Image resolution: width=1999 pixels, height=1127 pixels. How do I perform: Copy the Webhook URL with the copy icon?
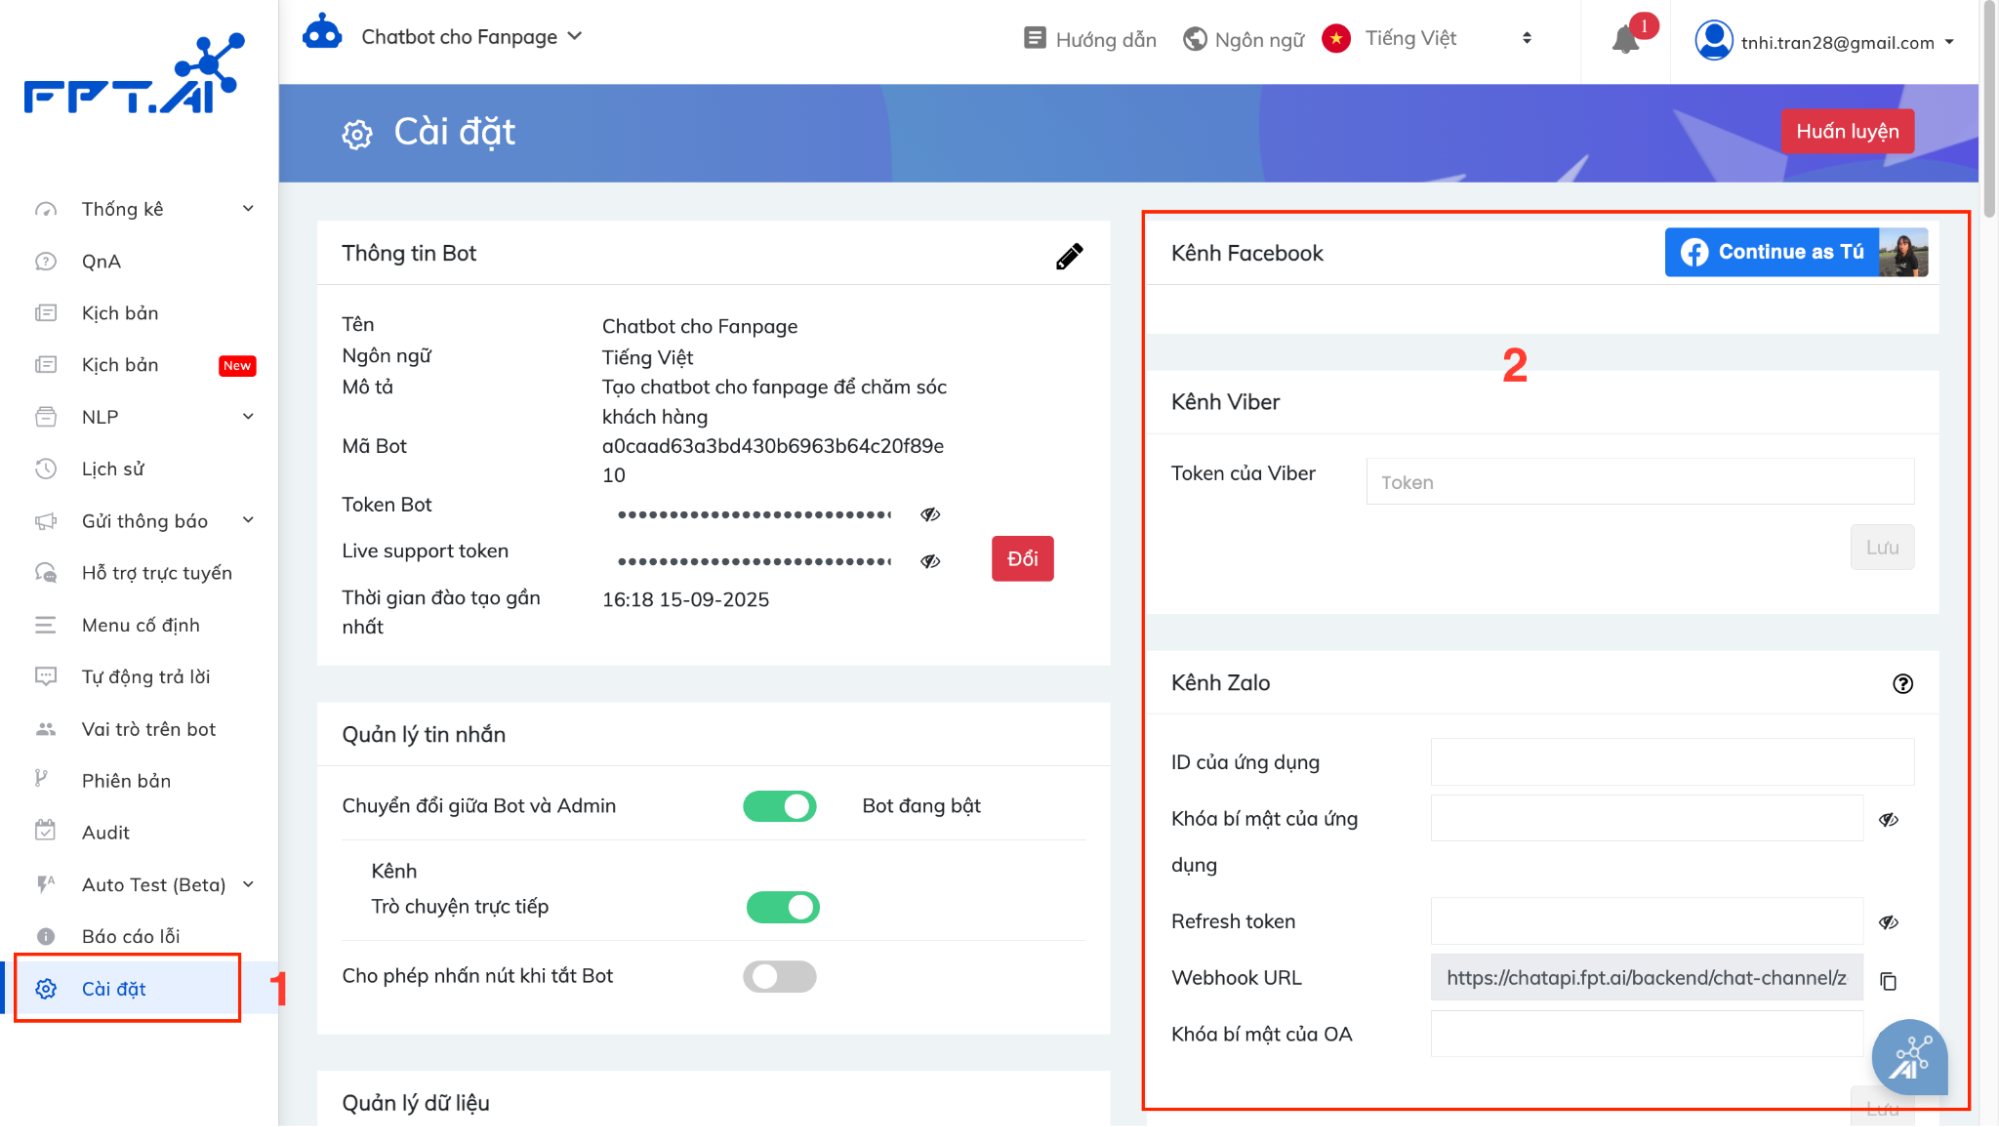point(1888,981)
